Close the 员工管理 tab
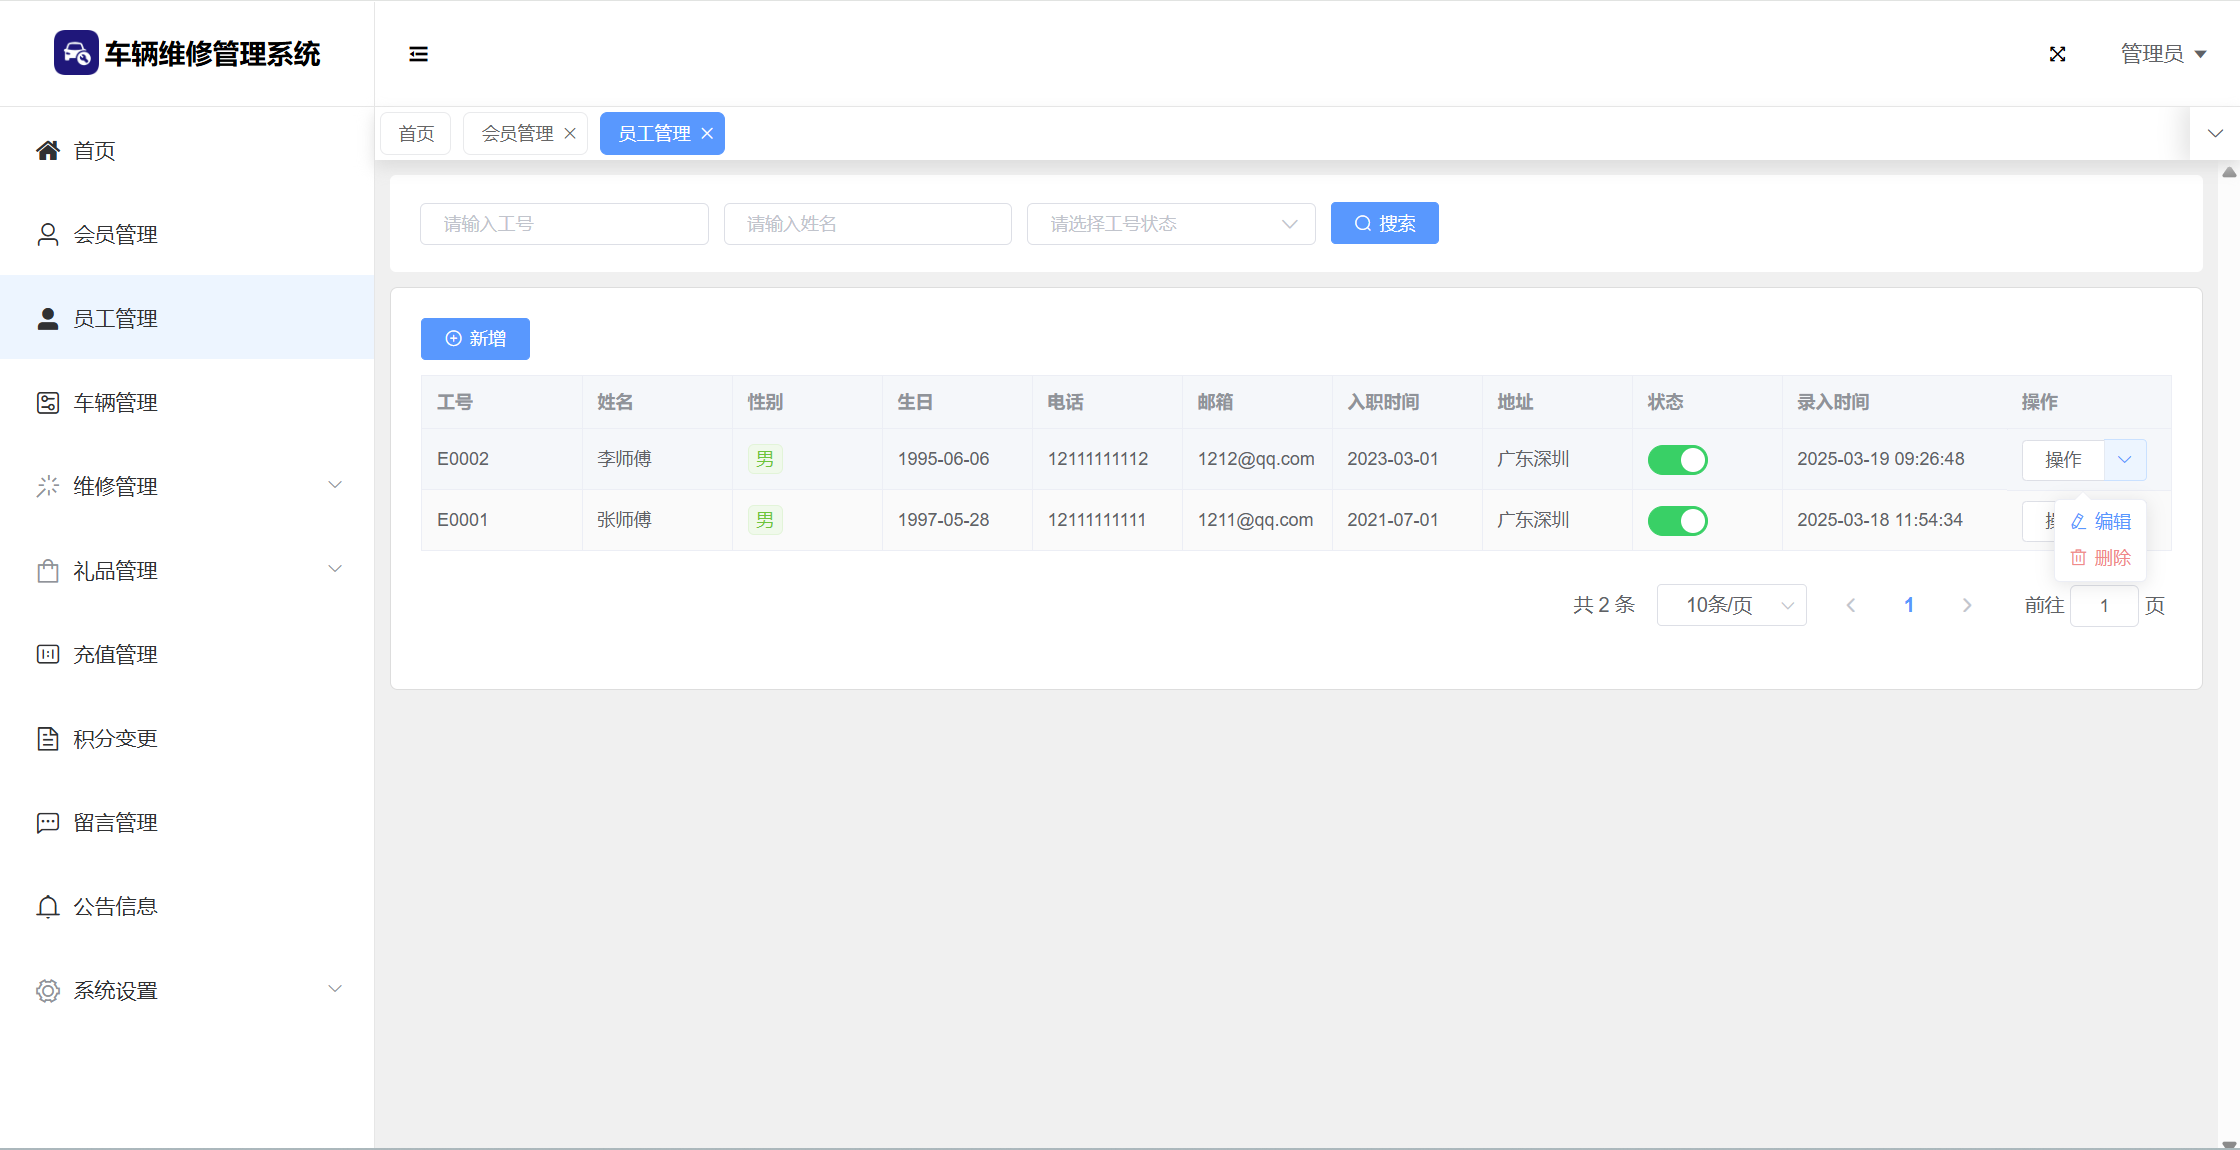 coord(707,134)
